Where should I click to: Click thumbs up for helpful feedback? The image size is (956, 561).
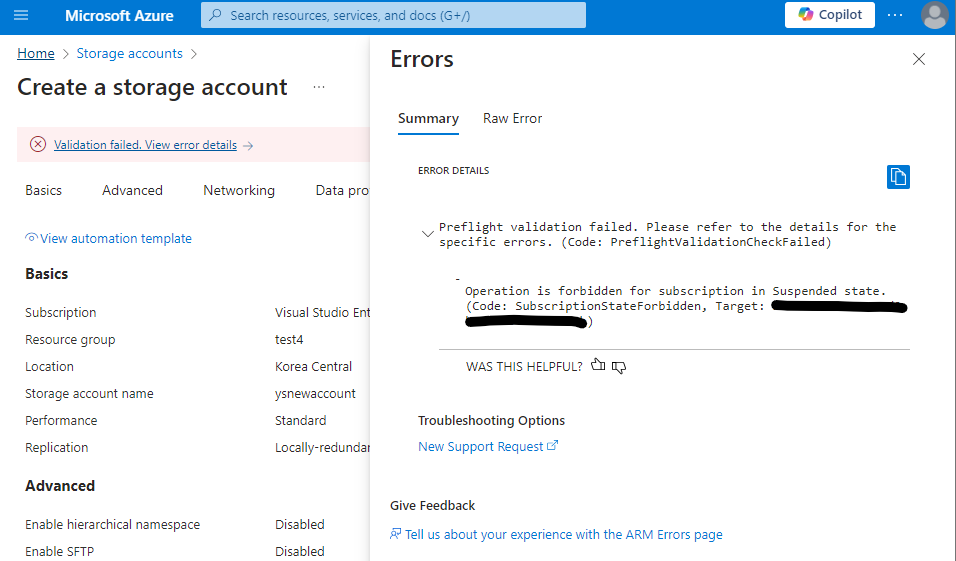598,365
